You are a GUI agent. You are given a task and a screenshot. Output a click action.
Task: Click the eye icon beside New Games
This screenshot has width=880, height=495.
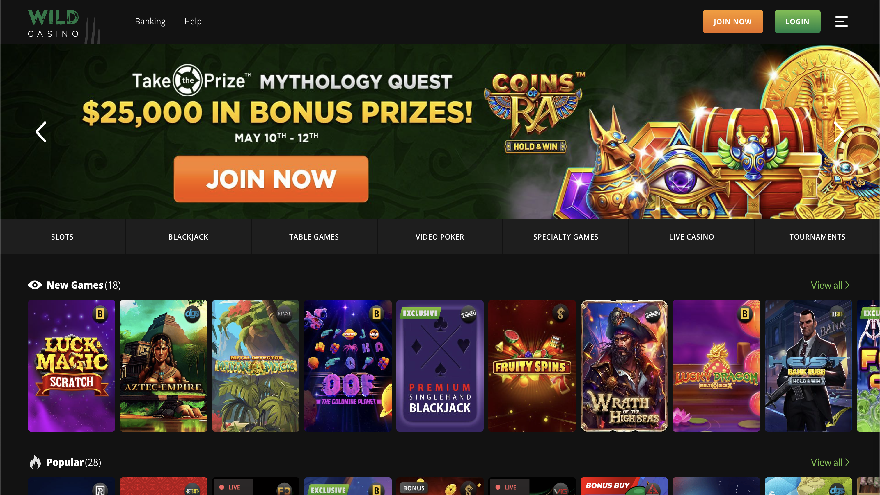click(x=35, y=285)
